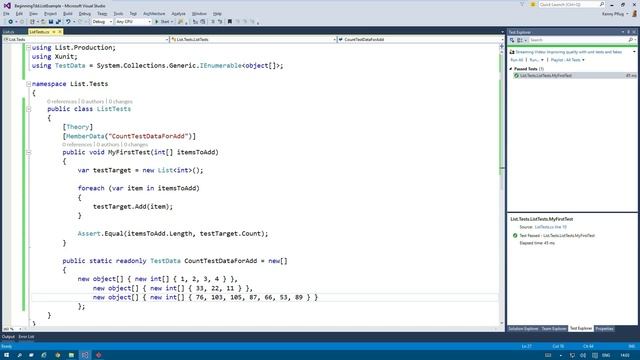Screen dimensions: 640x360
Task: Collapse the Passed Tests group
Action: [511, 69]
